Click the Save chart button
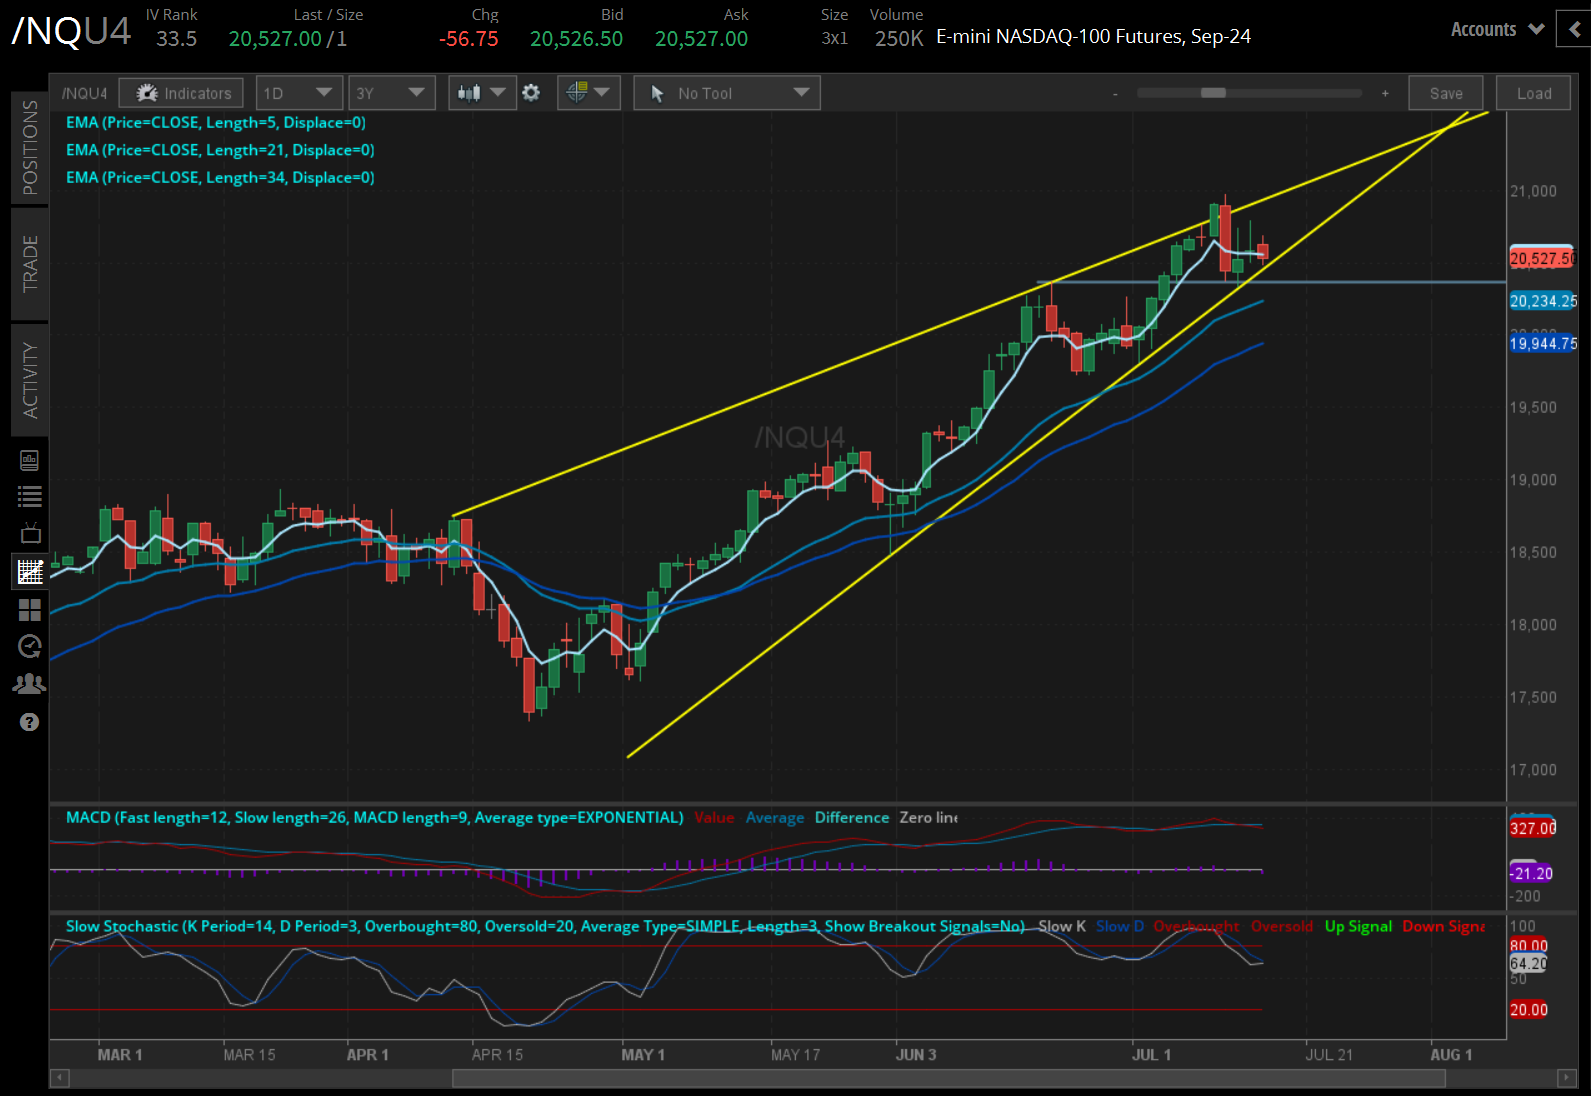Image resolution: width=1591 pixels, height=1096 pixels. (1446, 93)
